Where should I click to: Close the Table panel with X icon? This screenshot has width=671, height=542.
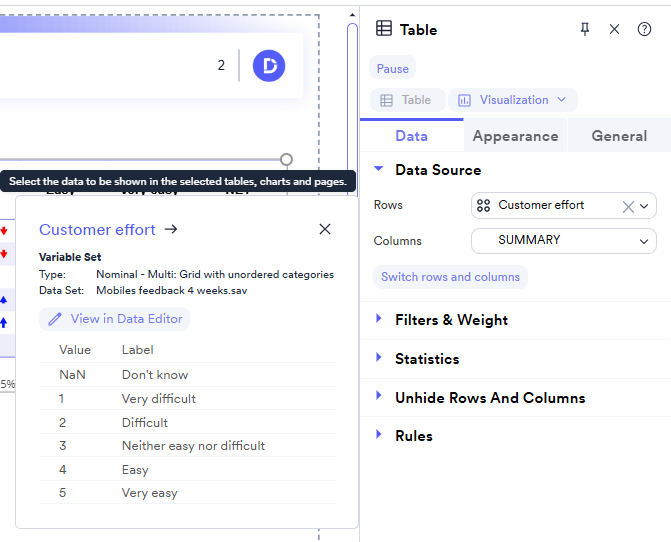coord(614,30)
